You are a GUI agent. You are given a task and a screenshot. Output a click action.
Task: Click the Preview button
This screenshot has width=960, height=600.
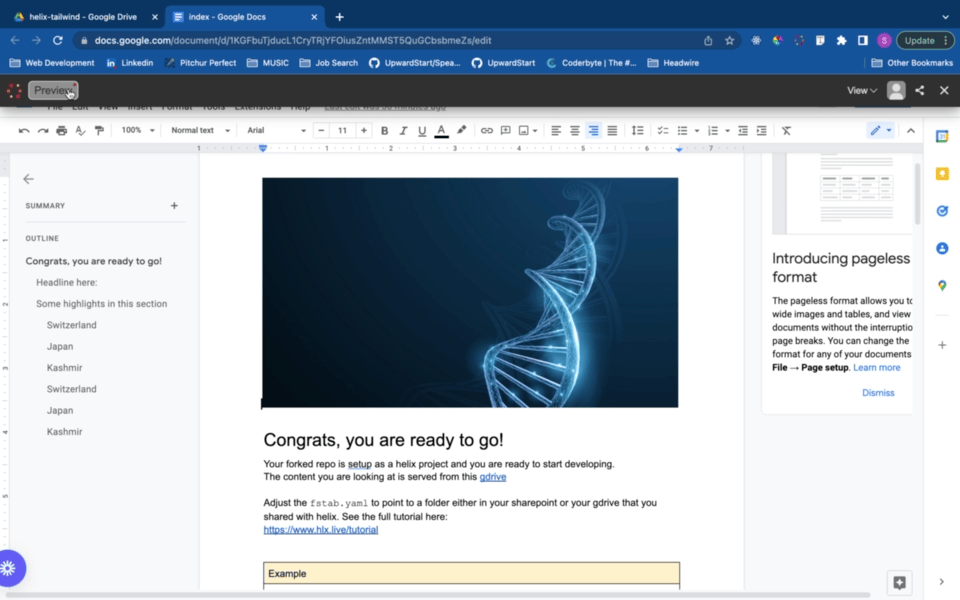point(53,90)
